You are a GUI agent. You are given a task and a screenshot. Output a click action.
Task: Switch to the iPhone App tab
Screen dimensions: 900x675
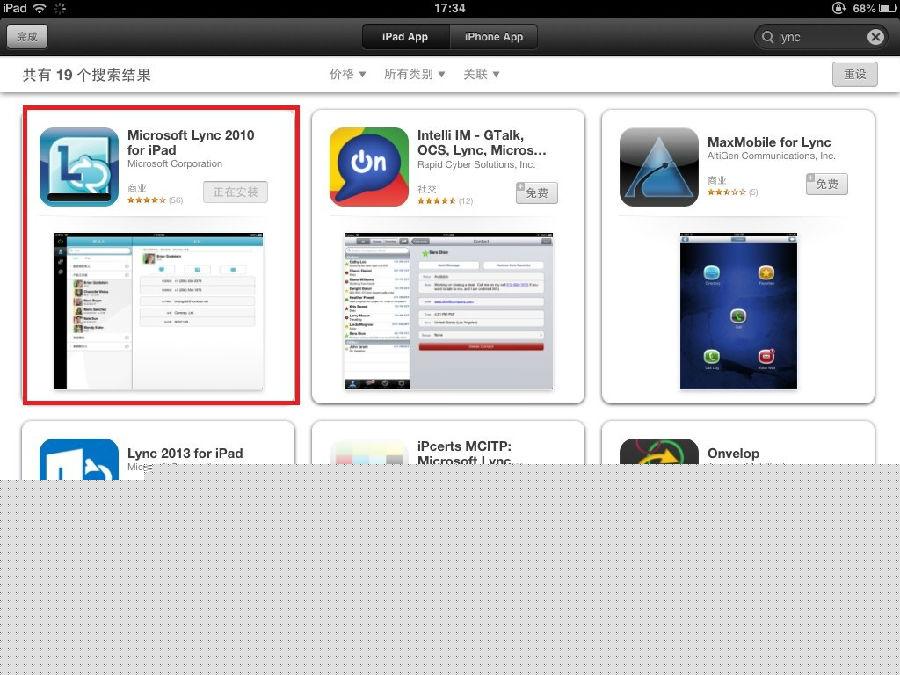tap(494, 37)
